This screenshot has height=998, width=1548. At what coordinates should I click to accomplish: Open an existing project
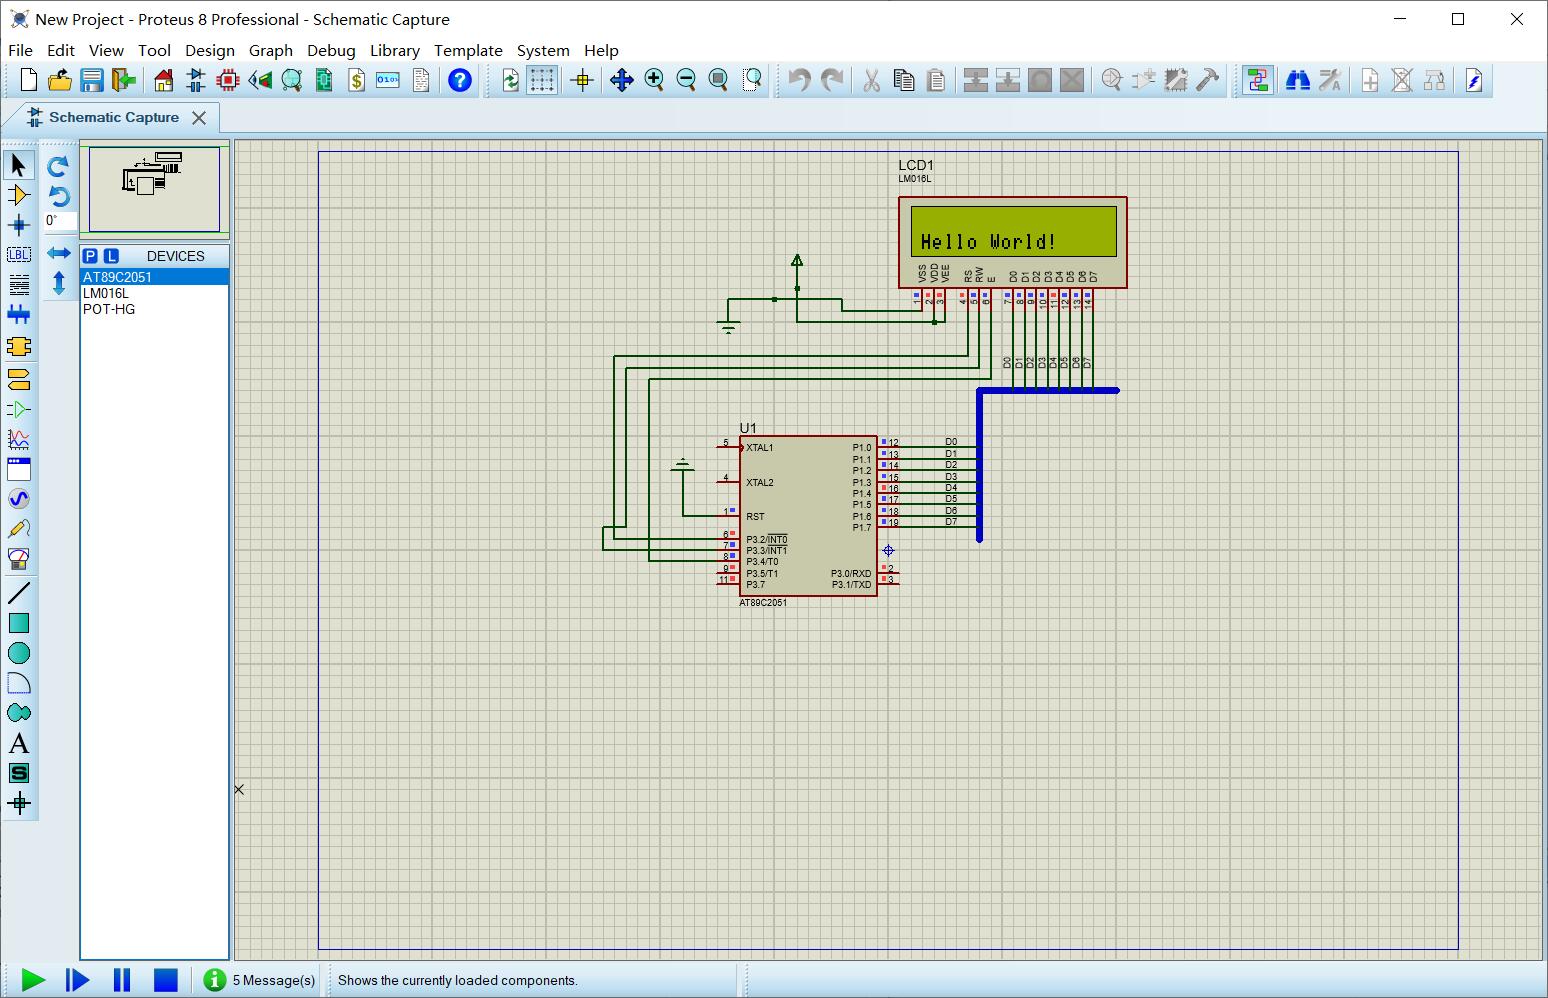pyautogui.click(x=60, y=80)
